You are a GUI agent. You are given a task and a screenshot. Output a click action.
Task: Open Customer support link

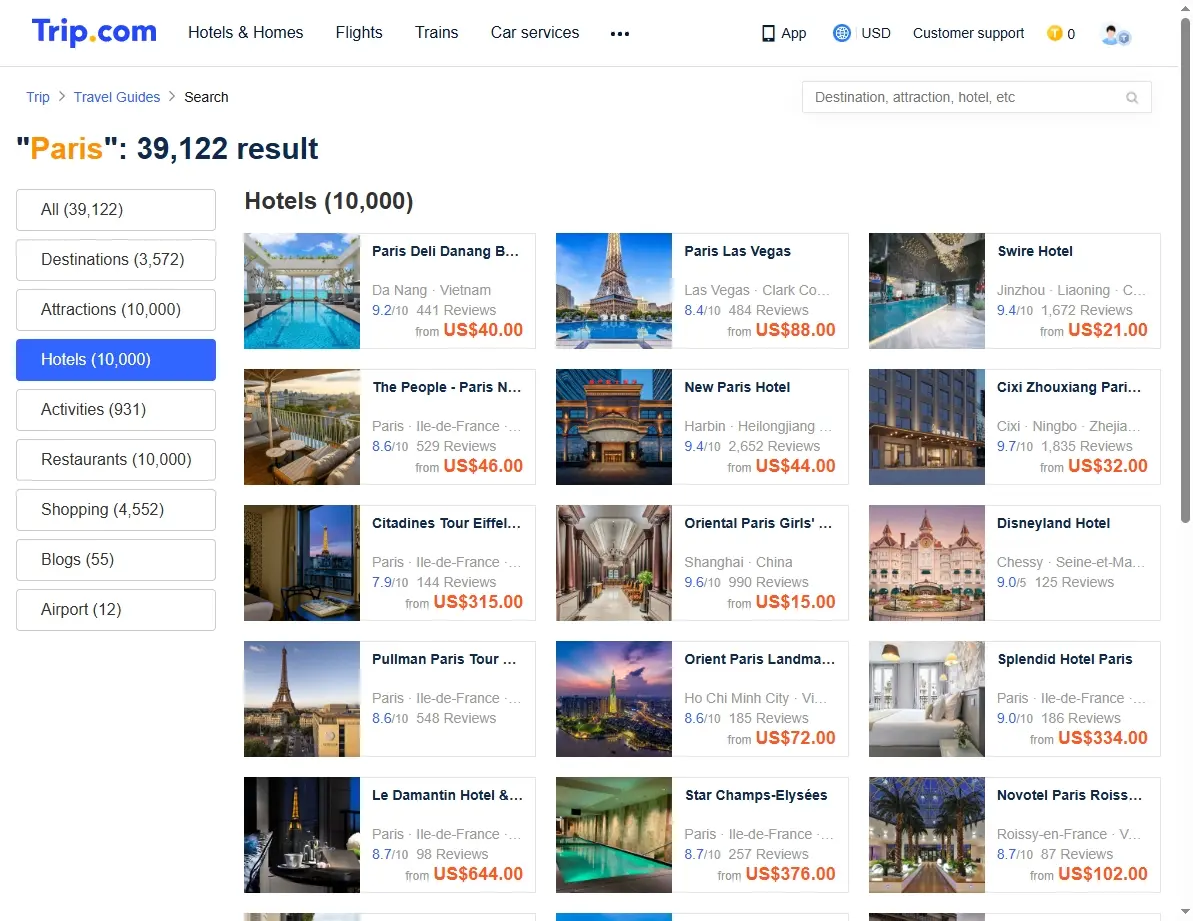969,33
